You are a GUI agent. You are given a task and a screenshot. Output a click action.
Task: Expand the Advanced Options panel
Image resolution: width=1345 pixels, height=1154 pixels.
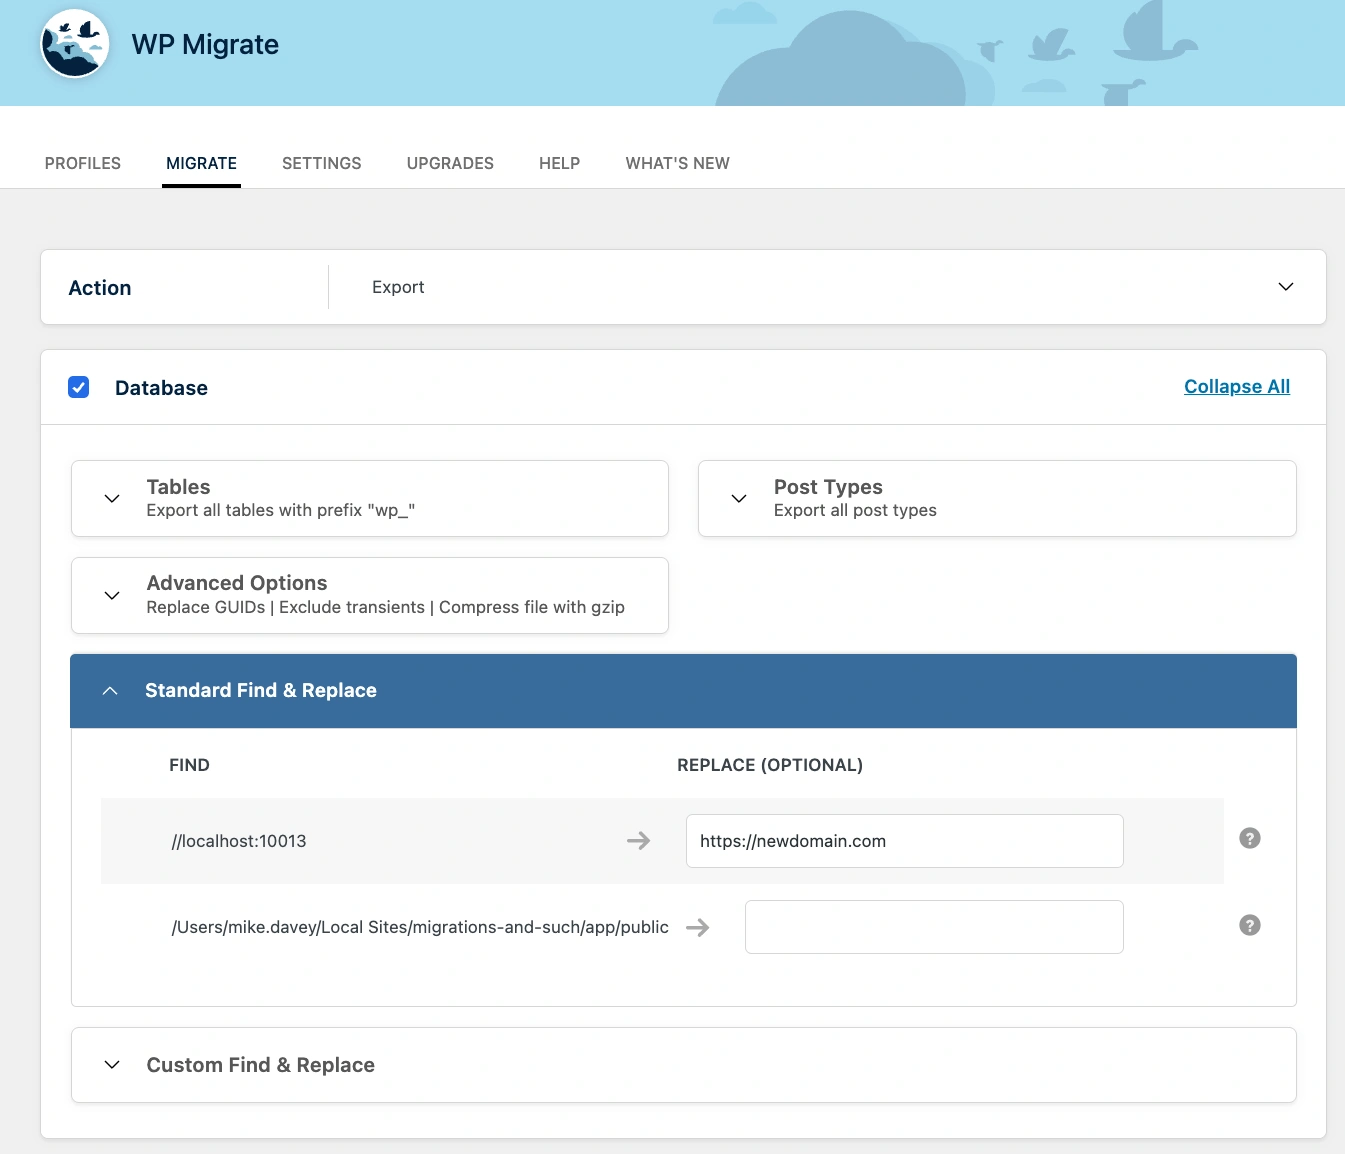point(113,595)
